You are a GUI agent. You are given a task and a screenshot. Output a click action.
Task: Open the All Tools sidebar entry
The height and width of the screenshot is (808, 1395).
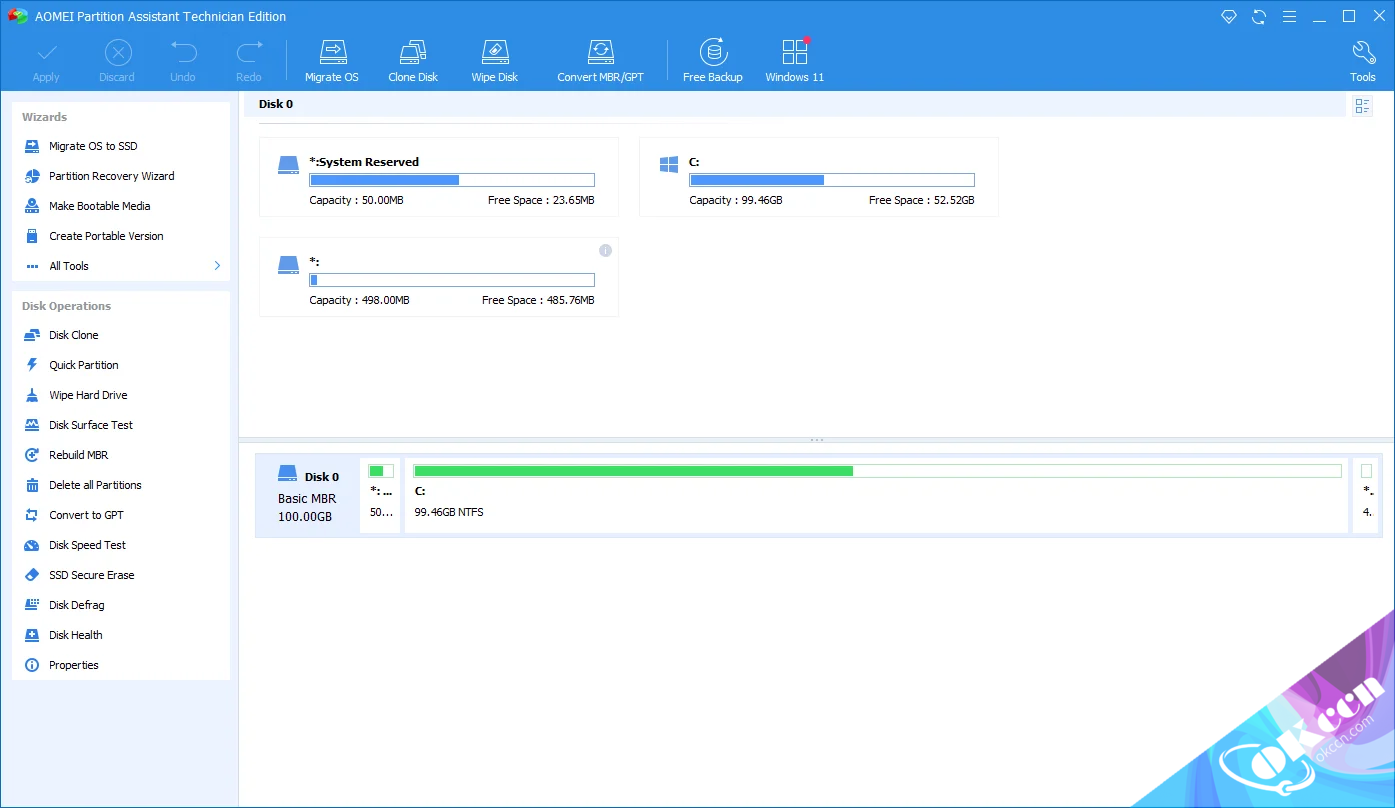[69, 266]
